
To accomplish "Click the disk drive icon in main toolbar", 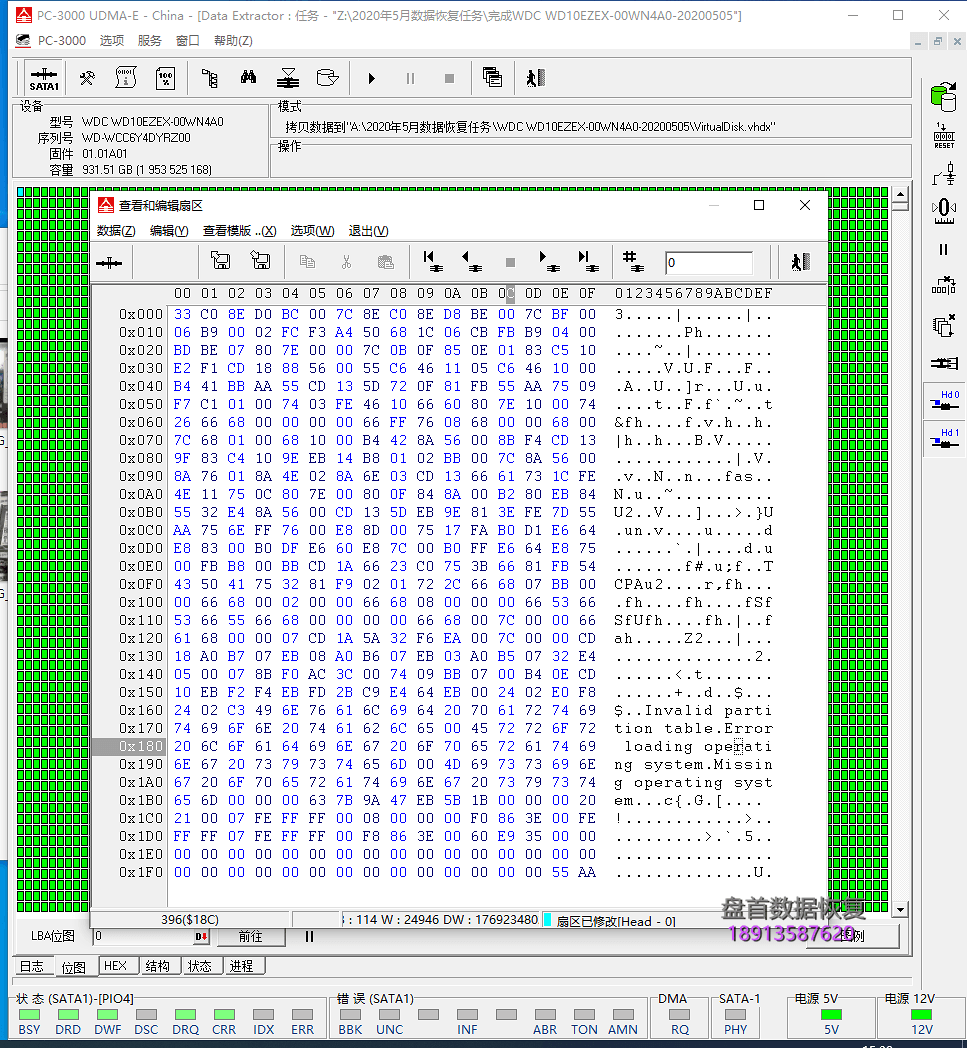I will 327,78.
